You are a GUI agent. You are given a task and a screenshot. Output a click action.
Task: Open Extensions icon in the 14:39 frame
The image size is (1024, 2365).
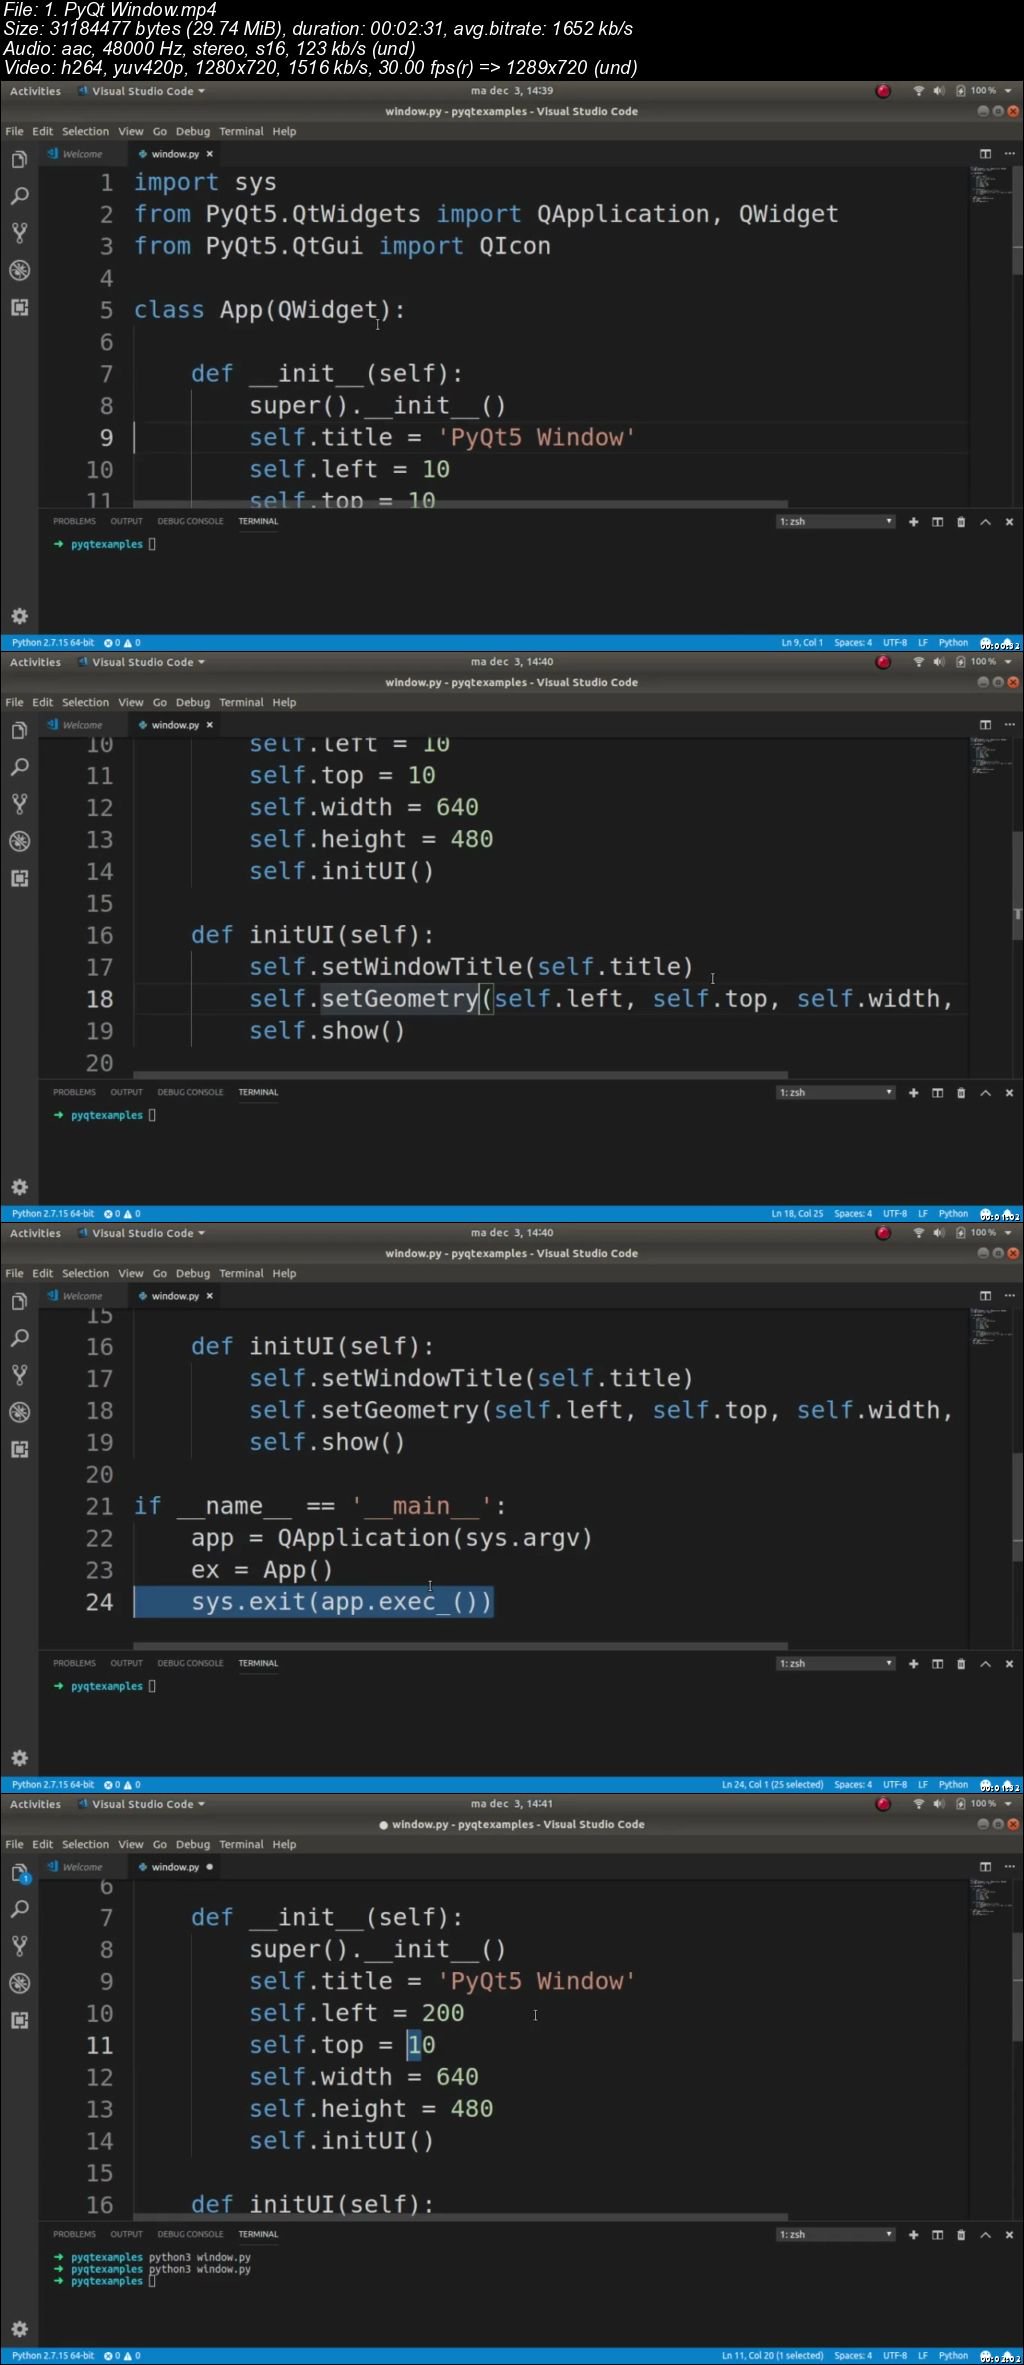tap(19, 307)
